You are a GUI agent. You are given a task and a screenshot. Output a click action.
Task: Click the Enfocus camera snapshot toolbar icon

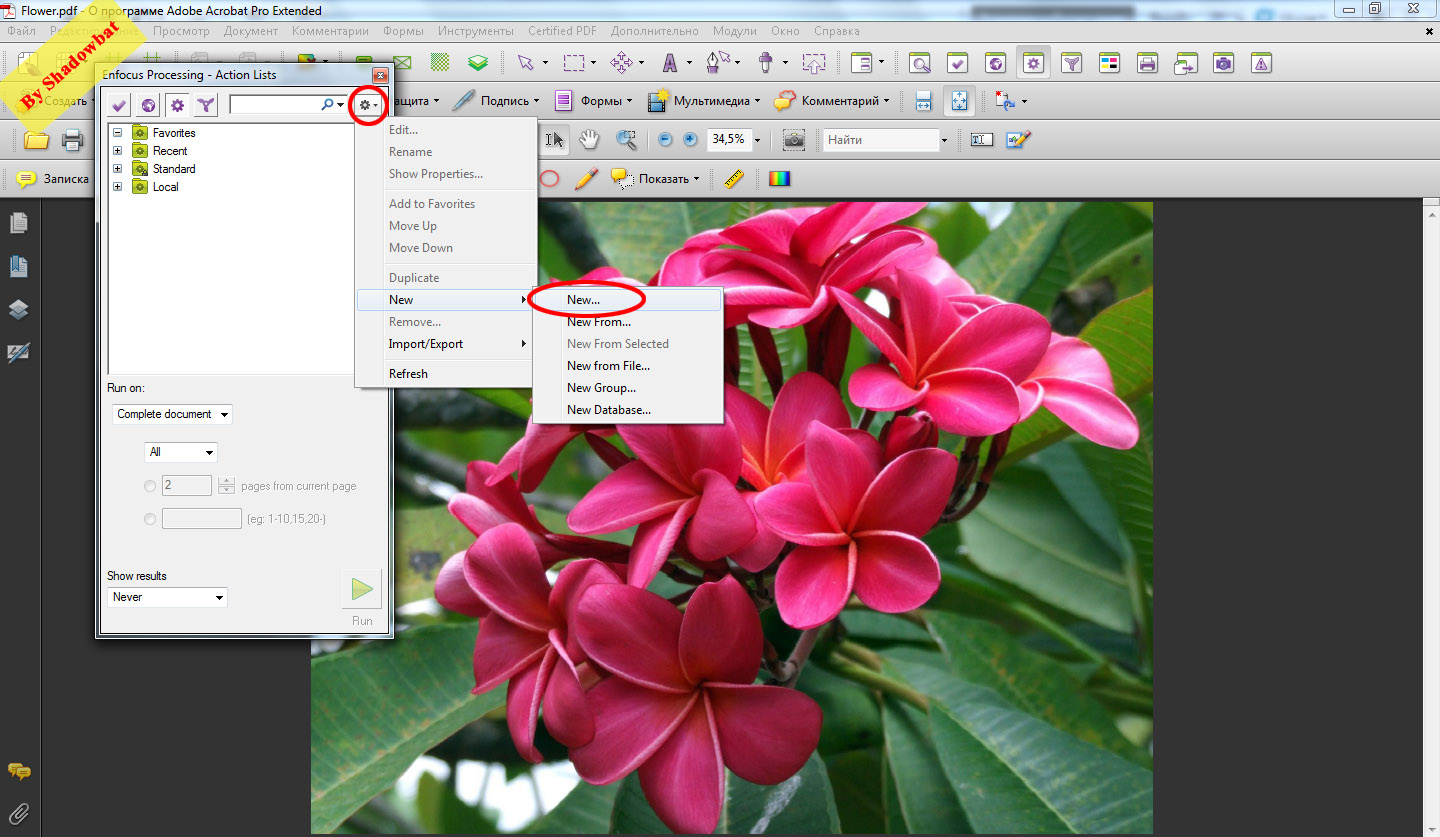pyautogui.click(x=1223, y=63)
